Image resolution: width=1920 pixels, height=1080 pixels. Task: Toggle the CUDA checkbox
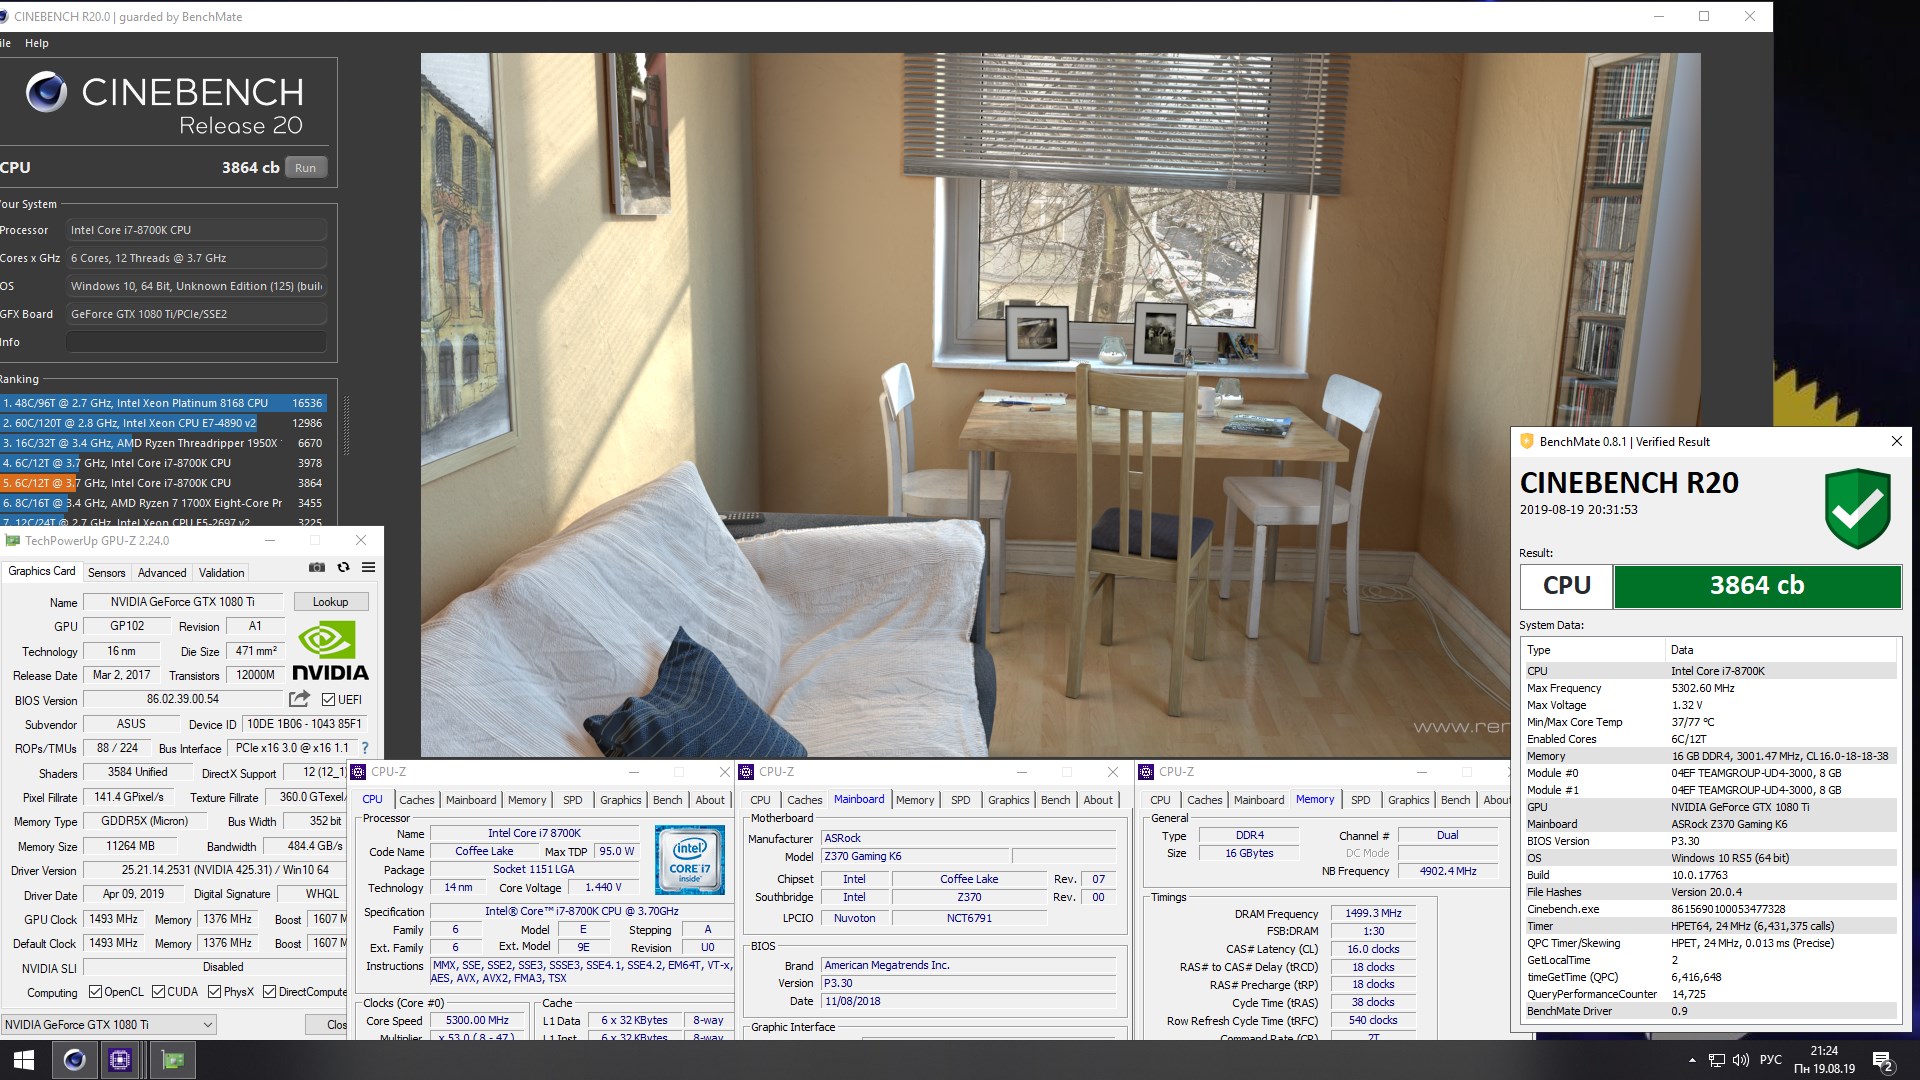click(x=158, y=992)
